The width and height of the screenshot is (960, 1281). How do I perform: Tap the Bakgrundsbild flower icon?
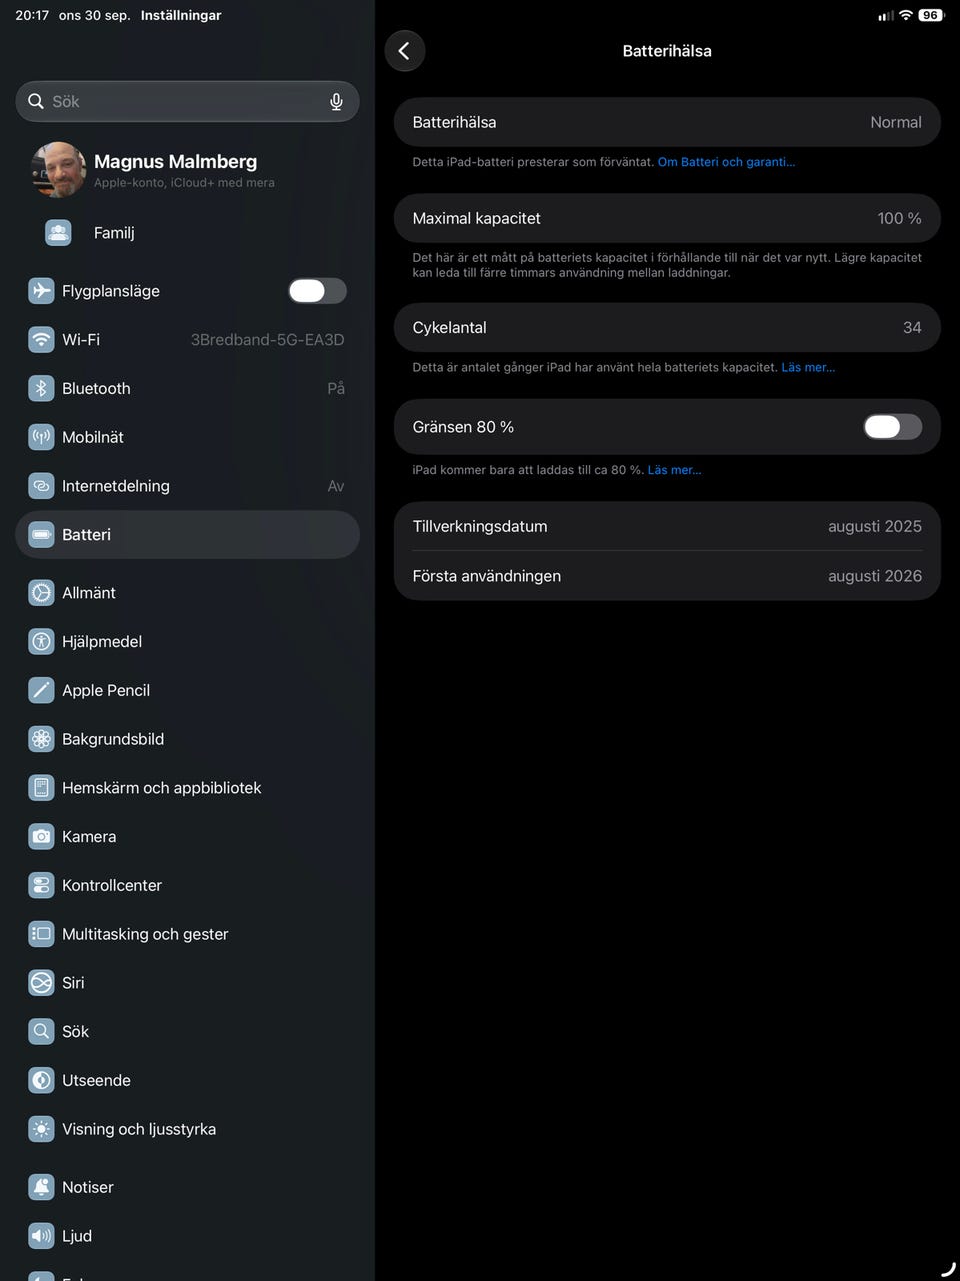coord(41,739)
